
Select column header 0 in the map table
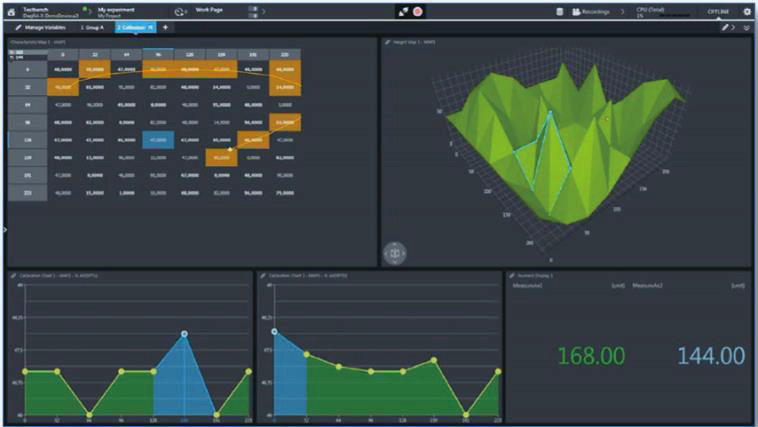(x=63, y=55)
